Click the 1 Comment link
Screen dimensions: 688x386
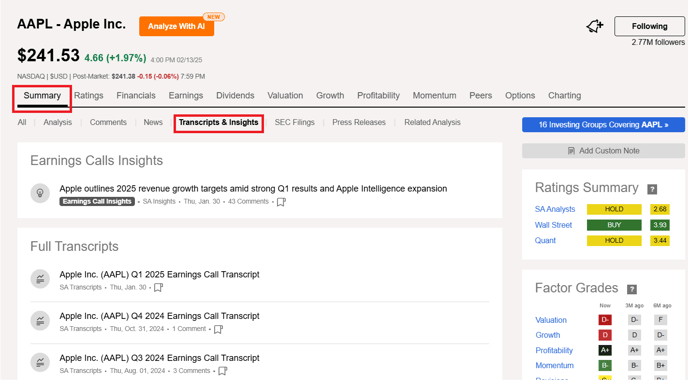click(x=189, y=329)
